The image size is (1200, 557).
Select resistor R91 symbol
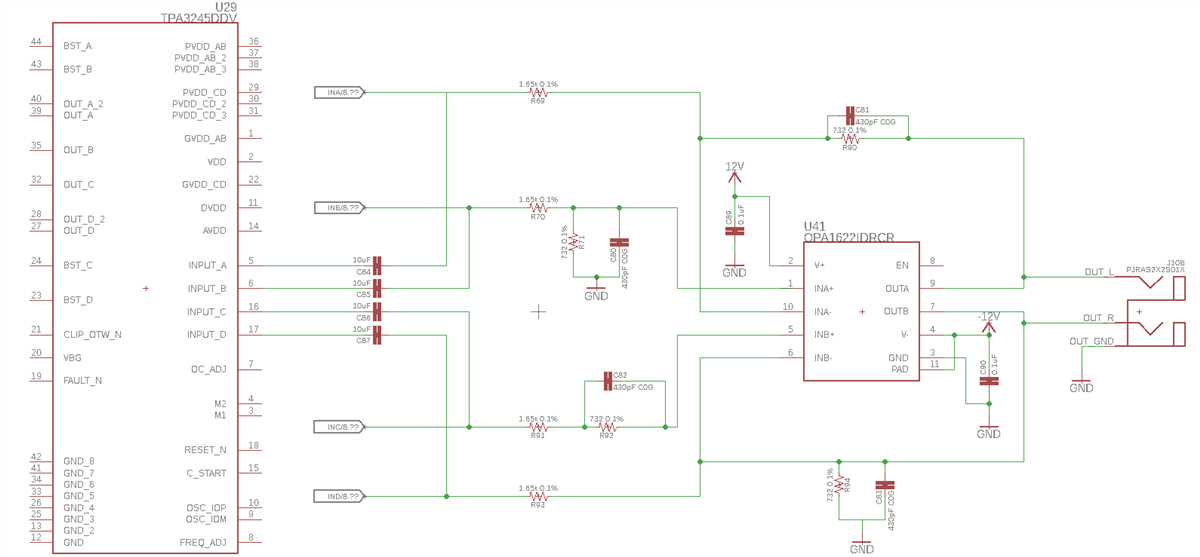(x=538, y=427)
